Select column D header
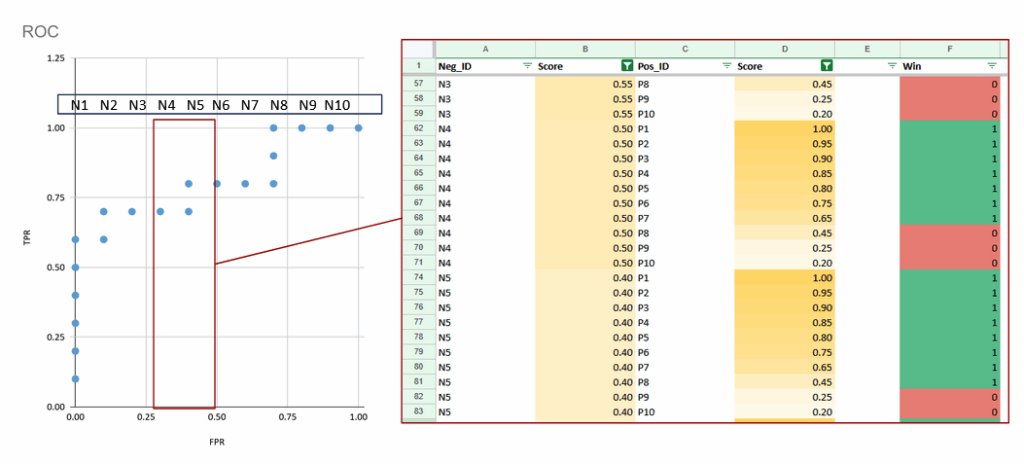Image resolution: width=1024 pixels, height=464 pixels. (785, 49)
